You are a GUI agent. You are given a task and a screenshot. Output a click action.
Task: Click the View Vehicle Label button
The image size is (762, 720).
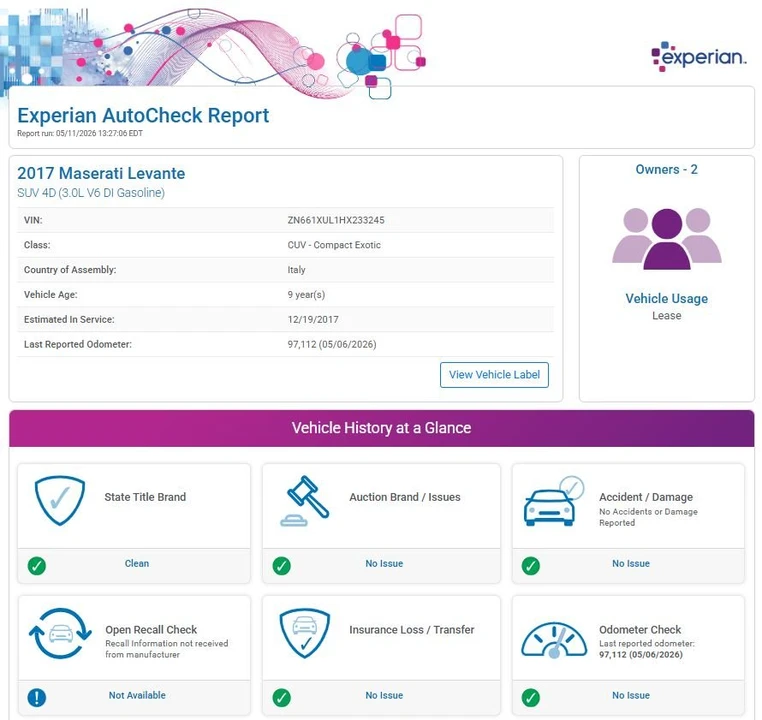[494, 375]
